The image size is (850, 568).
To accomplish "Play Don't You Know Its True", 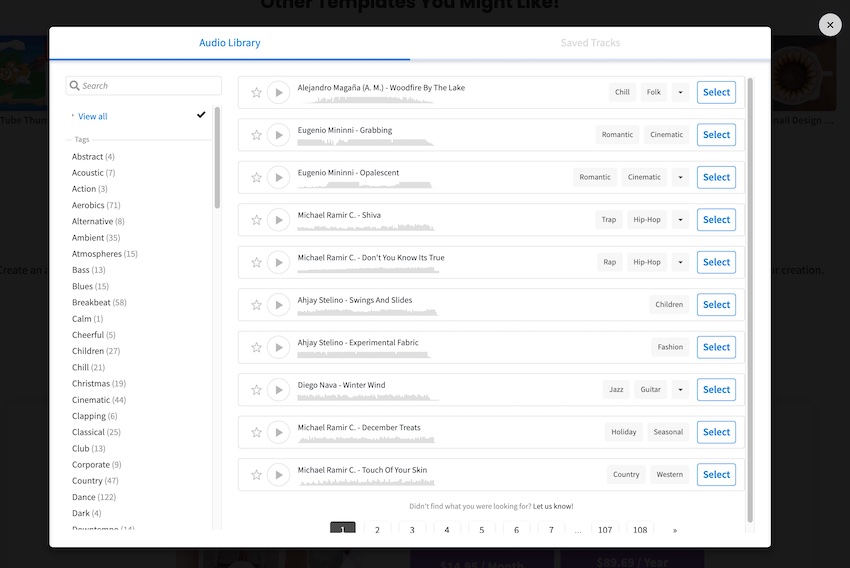I will click(x=279, y=262).
